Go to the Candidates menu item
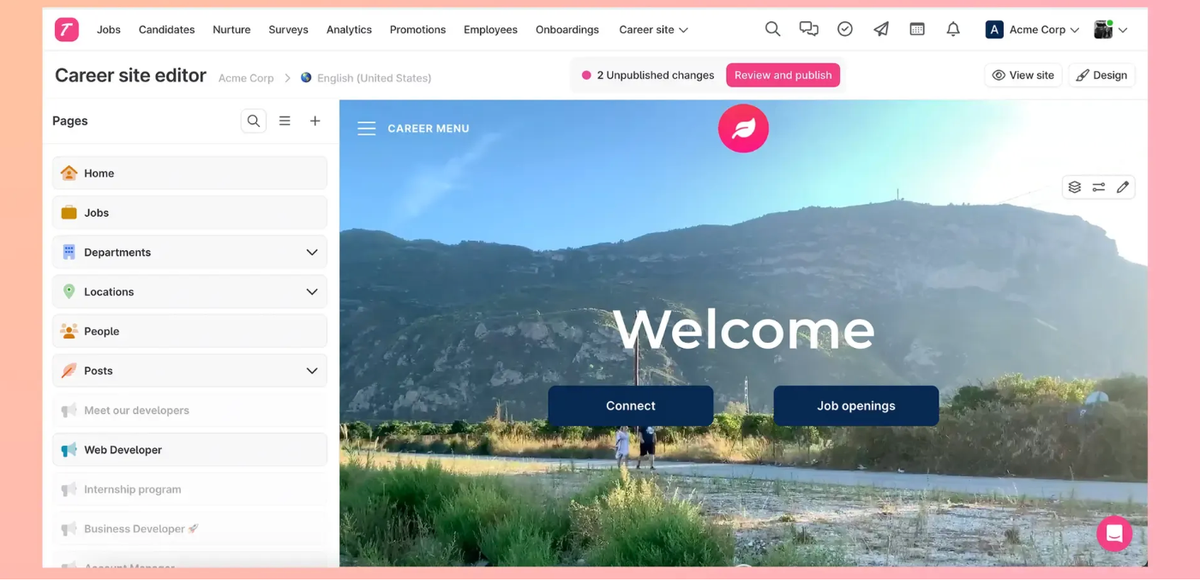1200x581 pixels. point(166,30)
